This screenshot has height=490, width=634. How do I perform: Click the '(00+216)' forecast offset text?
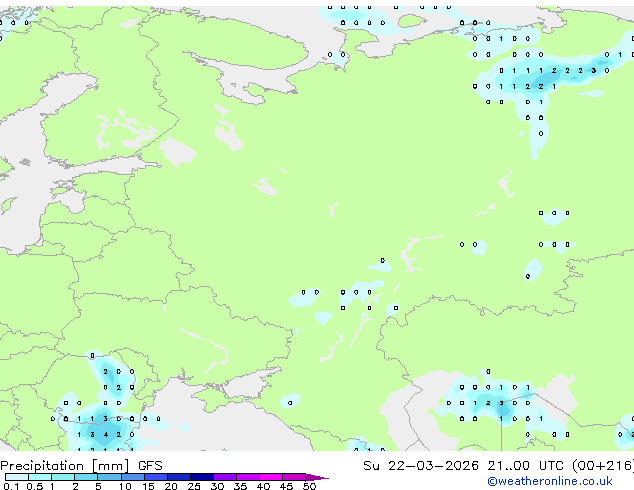click(602, 466)
